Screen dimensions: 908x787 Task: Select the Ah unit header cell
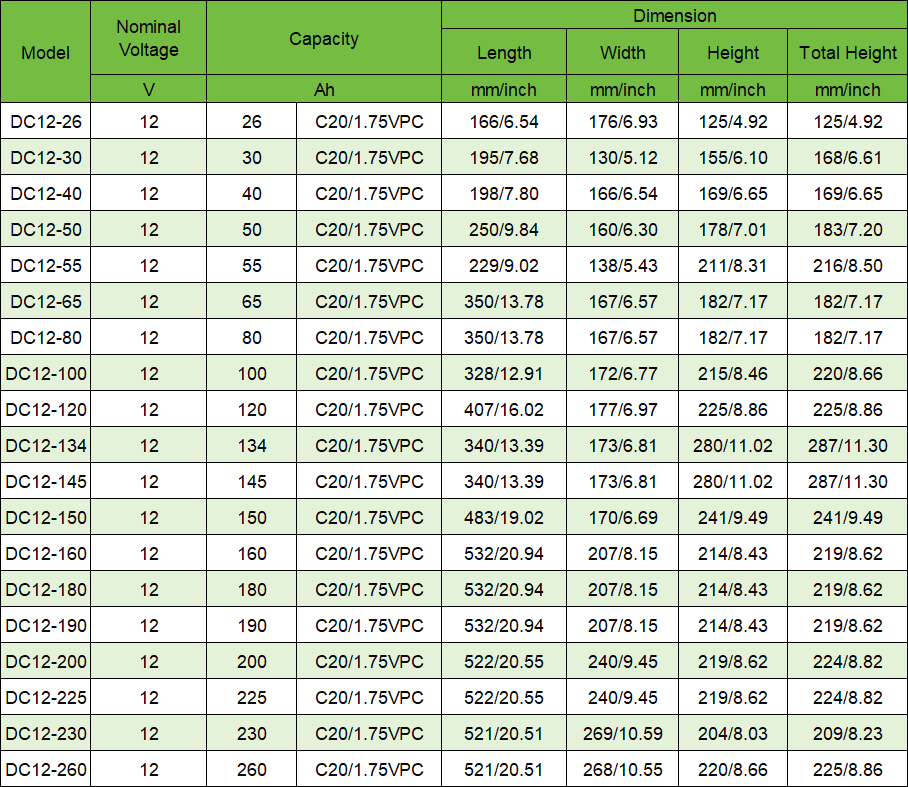(x=324, y=89)
